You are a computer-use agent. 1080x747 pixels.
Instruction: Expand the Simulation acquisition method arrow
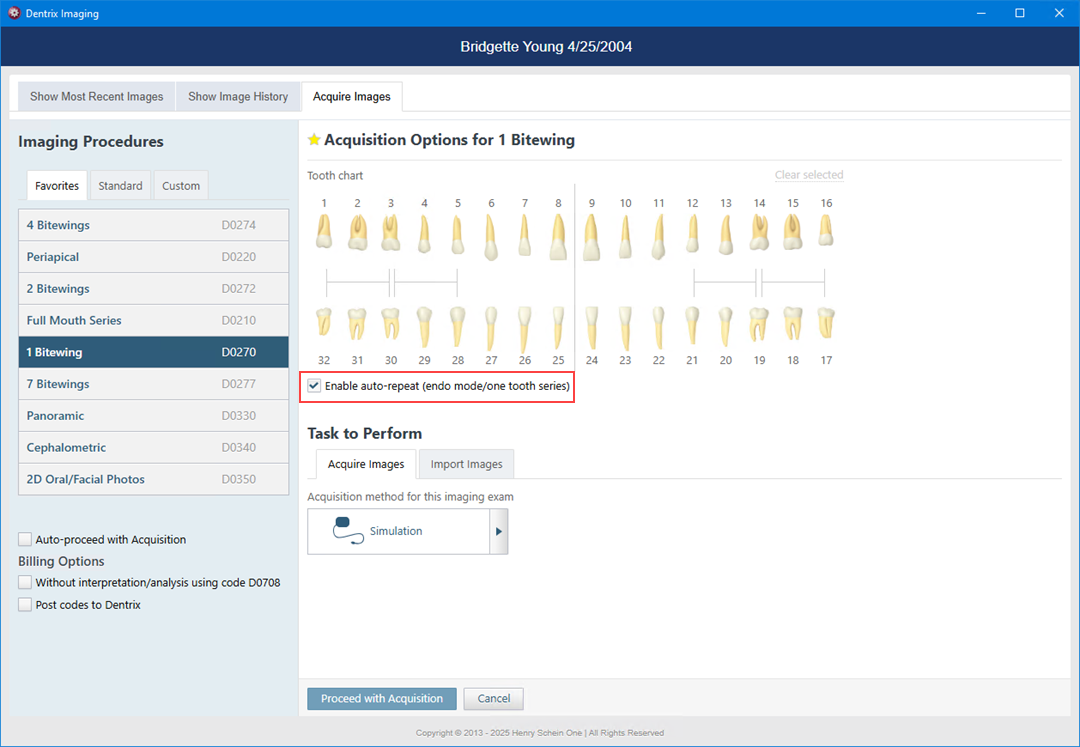tap(499, 532)
